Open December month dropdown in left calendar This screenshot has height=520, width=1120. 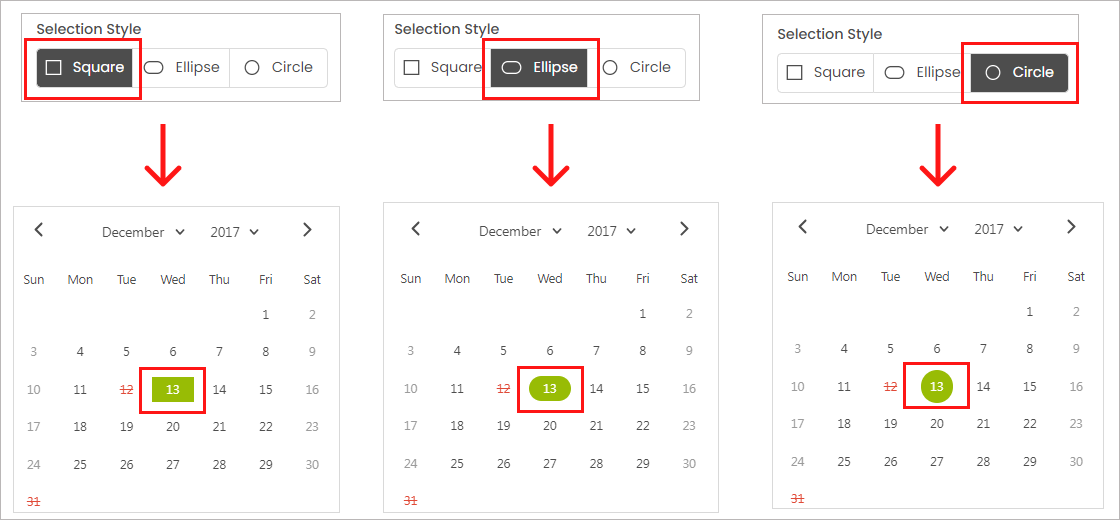[143, 232]
